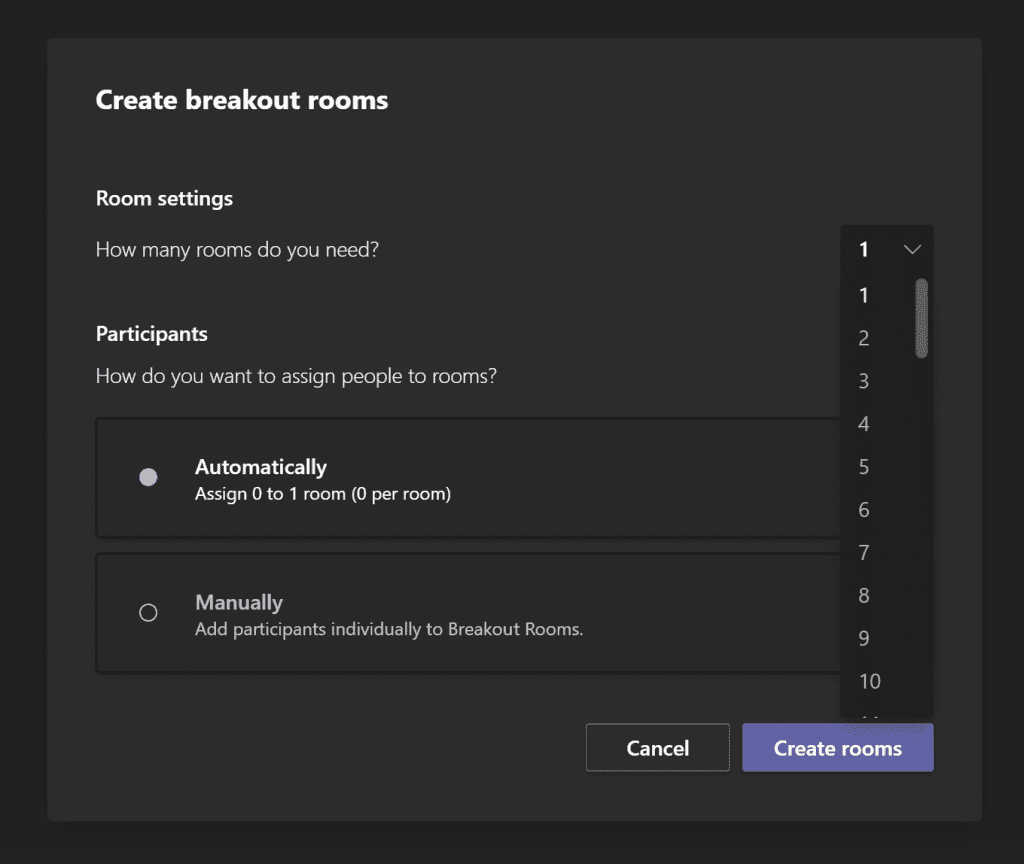Choose 5 rooms in the dropdown
Image resolution: width=1024 pixels, height=864 pixels.
tap(865, 467)
